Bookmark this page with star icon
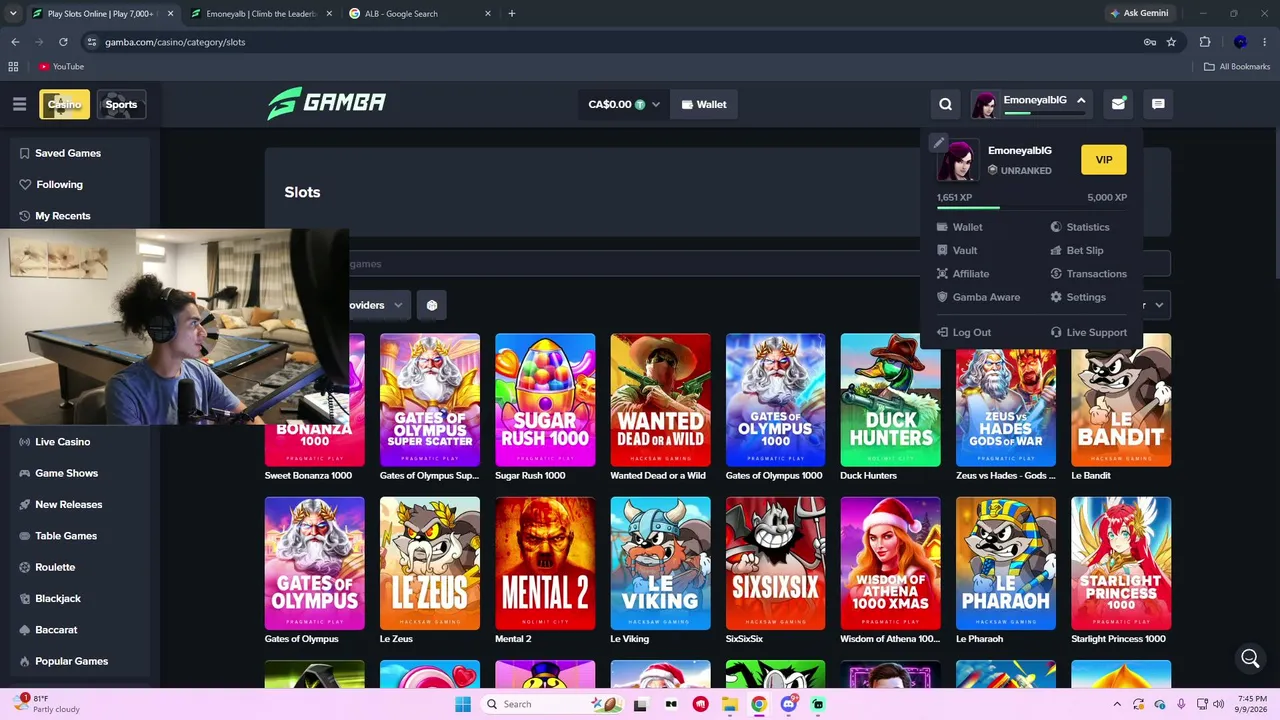1280x720 pixels. pyautogui.click(x=1171, y=42)
